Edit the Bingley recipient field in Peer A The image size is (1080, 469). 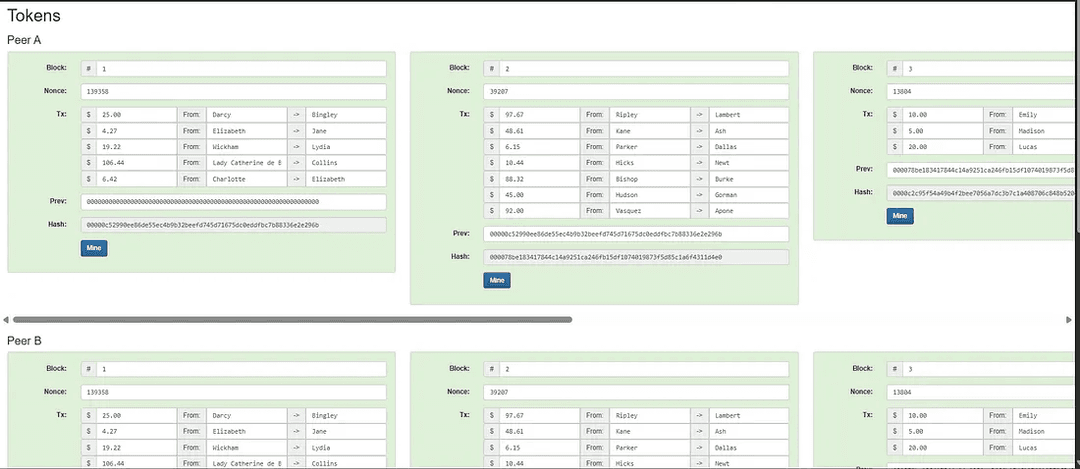[346, 115]
